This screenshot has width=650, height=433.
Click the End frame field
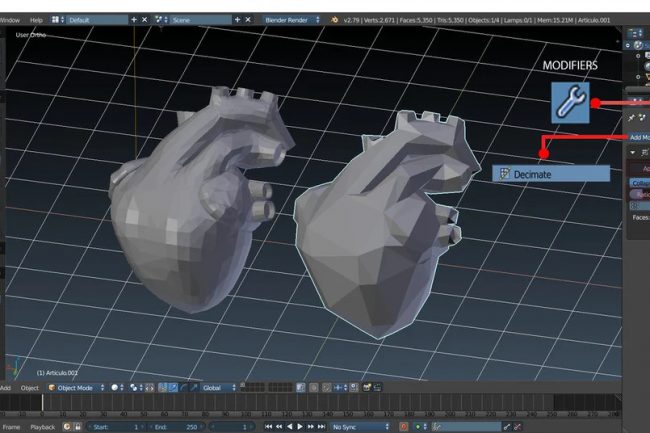tap(177, 427)
